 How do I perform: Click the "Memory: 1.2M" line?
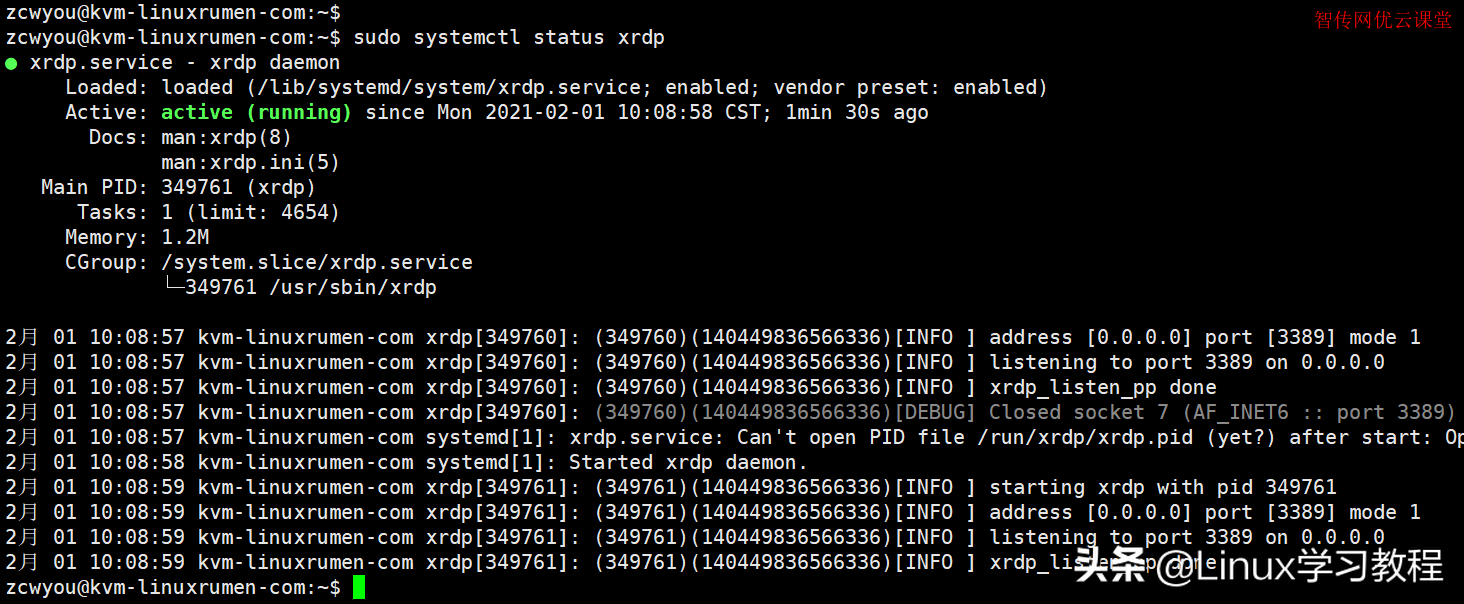pyautogui.click(x=137, y=238)
